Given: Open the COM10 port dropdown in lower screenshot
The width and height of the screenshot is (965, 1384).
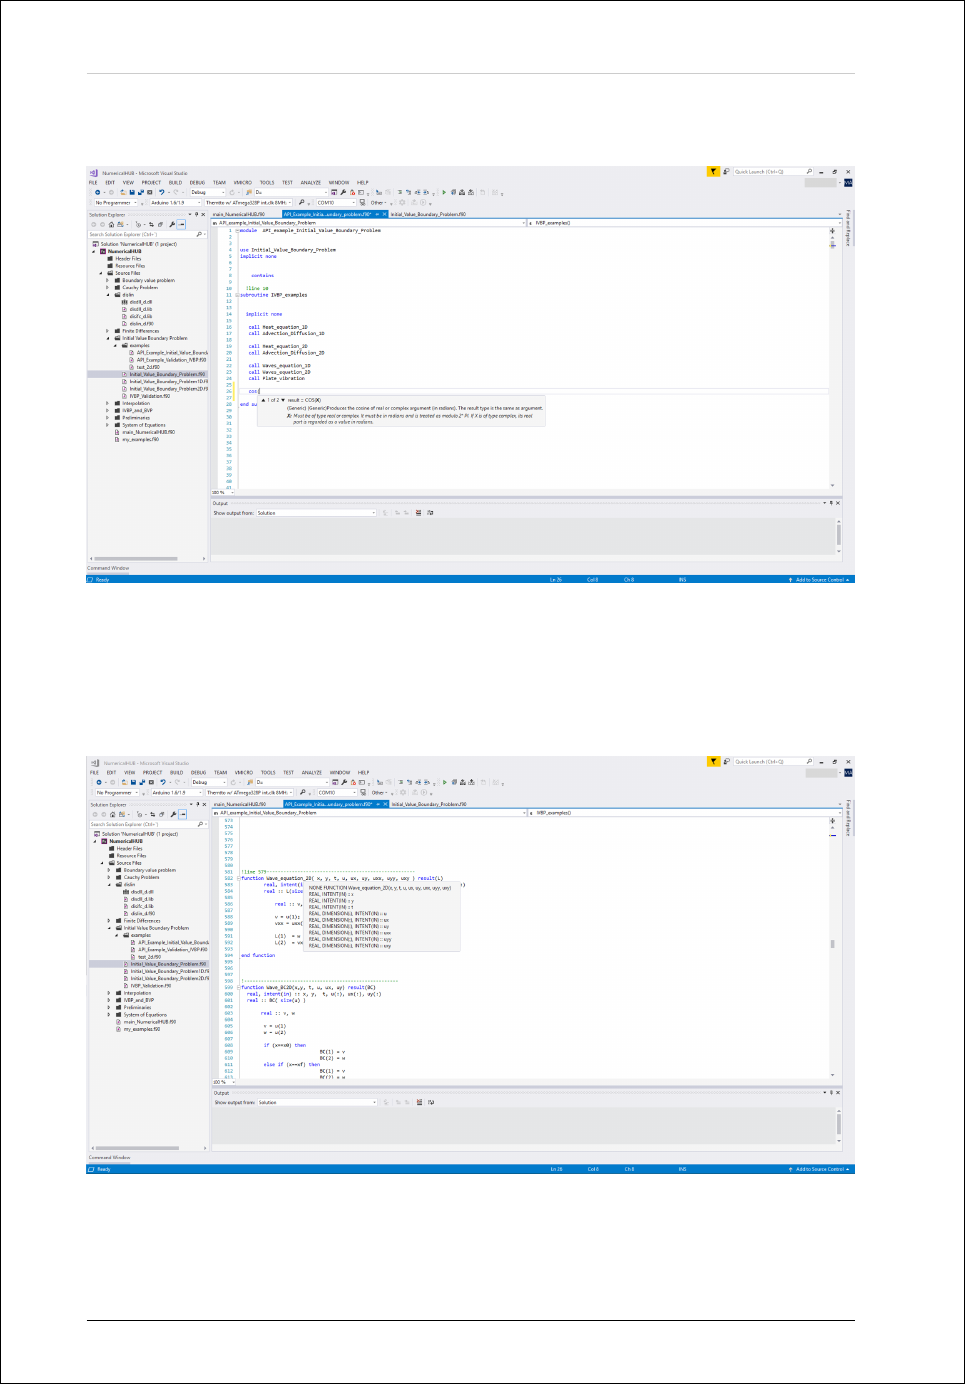Looking at the screenshot, I should [336, 792].
